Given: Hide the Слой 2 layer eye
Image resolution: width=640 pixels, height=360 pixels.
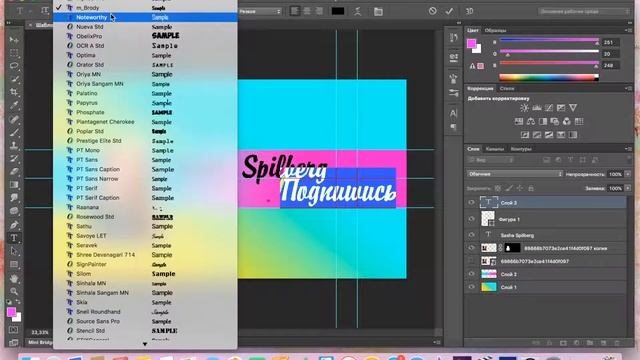Looking at the screenshot, I should [471, 274].
